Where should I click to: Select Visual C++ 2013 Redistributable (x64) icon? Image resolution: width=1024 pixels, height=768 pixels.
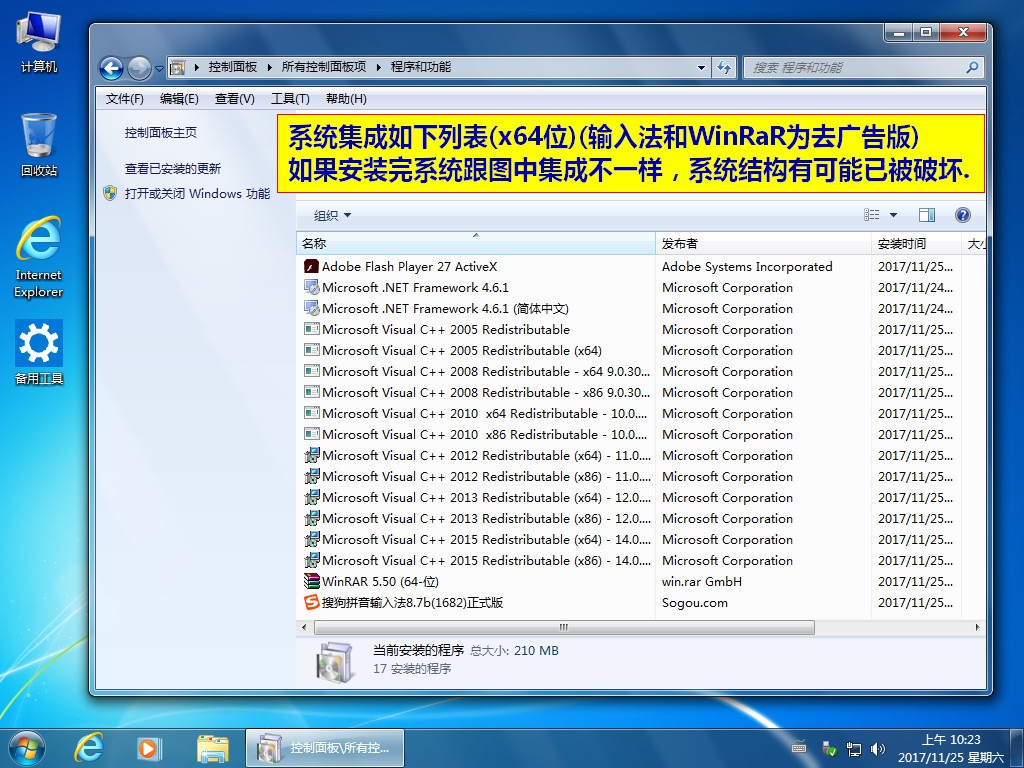click(x=312, y=497)
